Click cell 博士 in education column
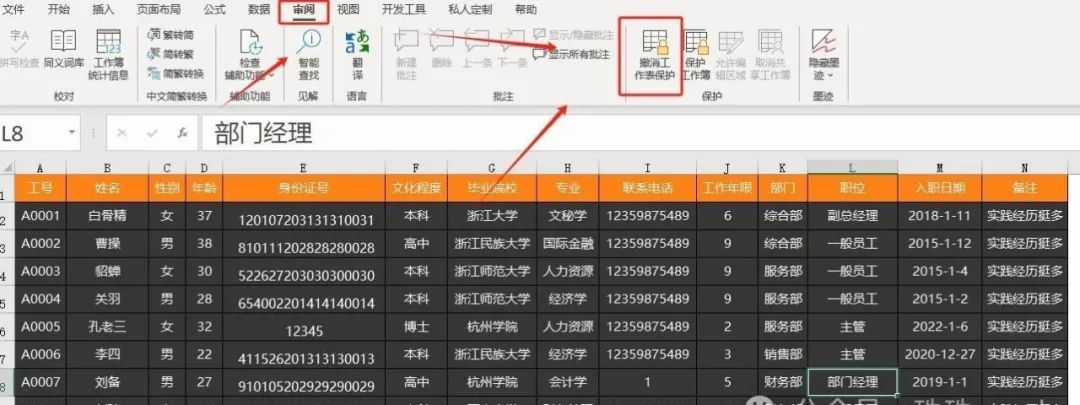This screenshot has height=405, width=1080. point(416,326)
